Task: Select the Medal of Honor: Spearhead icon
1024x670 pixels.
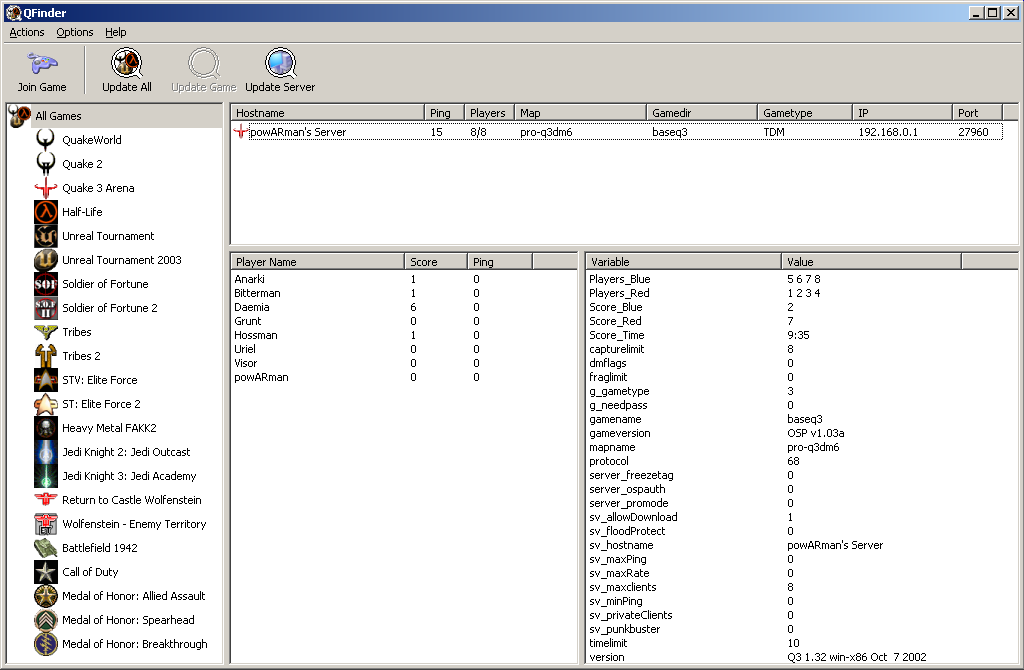Action: click(46, 620)
